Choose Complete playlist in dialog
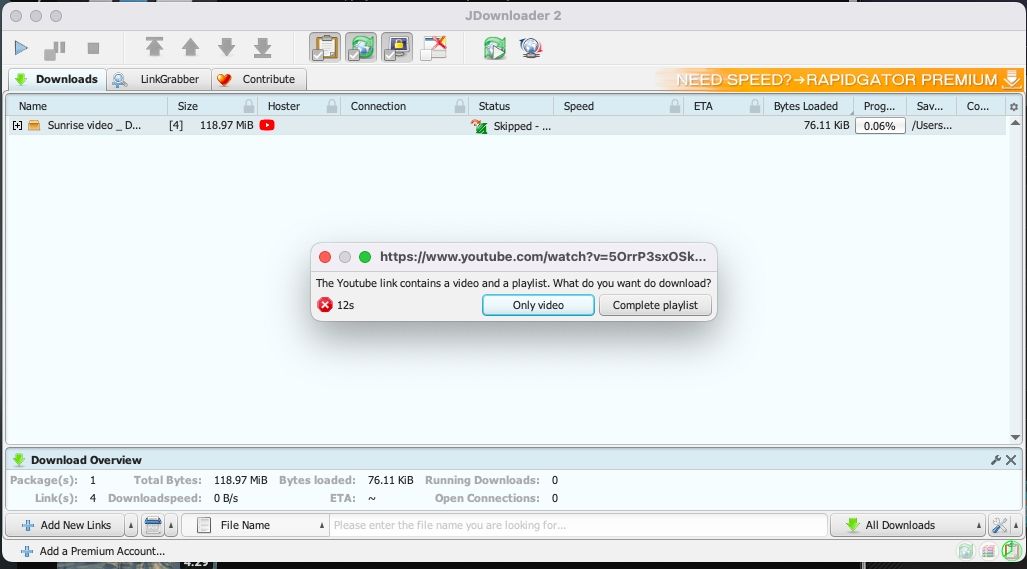This screenshot has height=569, width=1027. [655, 305]
